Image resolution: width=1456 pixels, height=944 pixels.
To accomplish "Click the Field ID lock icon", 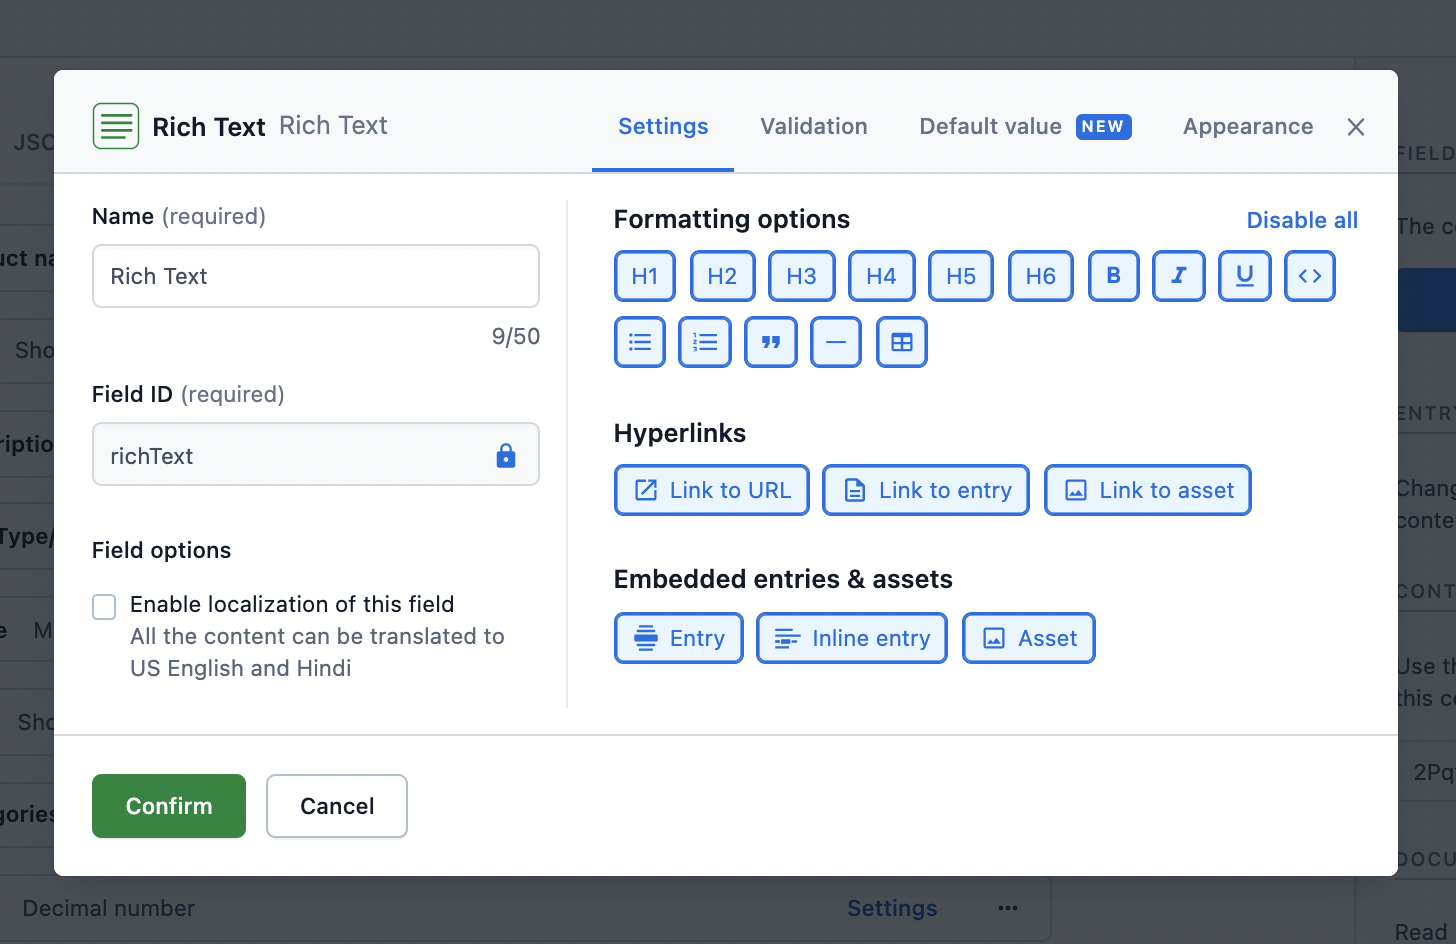I will 506,454.
